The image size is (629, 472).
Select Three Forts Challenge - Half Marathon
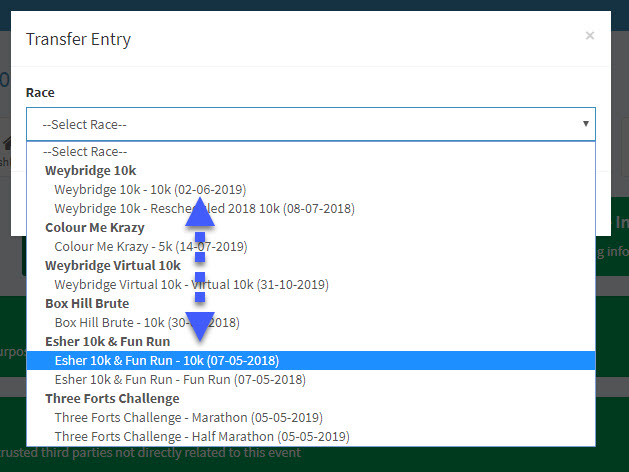[x=202, y=436]
